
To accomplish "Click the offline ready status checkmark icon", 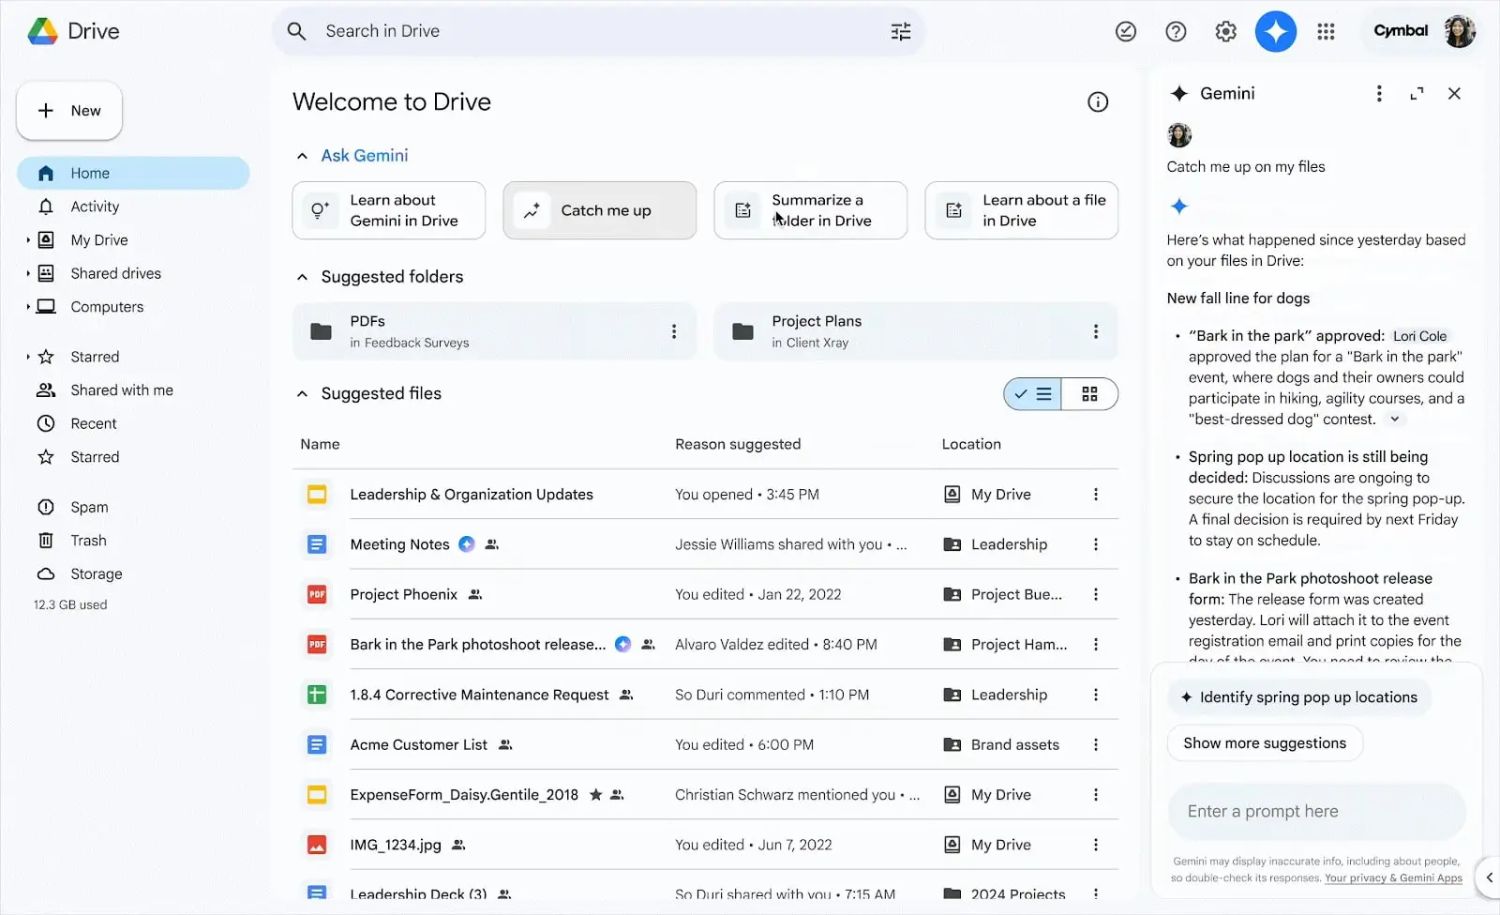I will coord(1126,32).
